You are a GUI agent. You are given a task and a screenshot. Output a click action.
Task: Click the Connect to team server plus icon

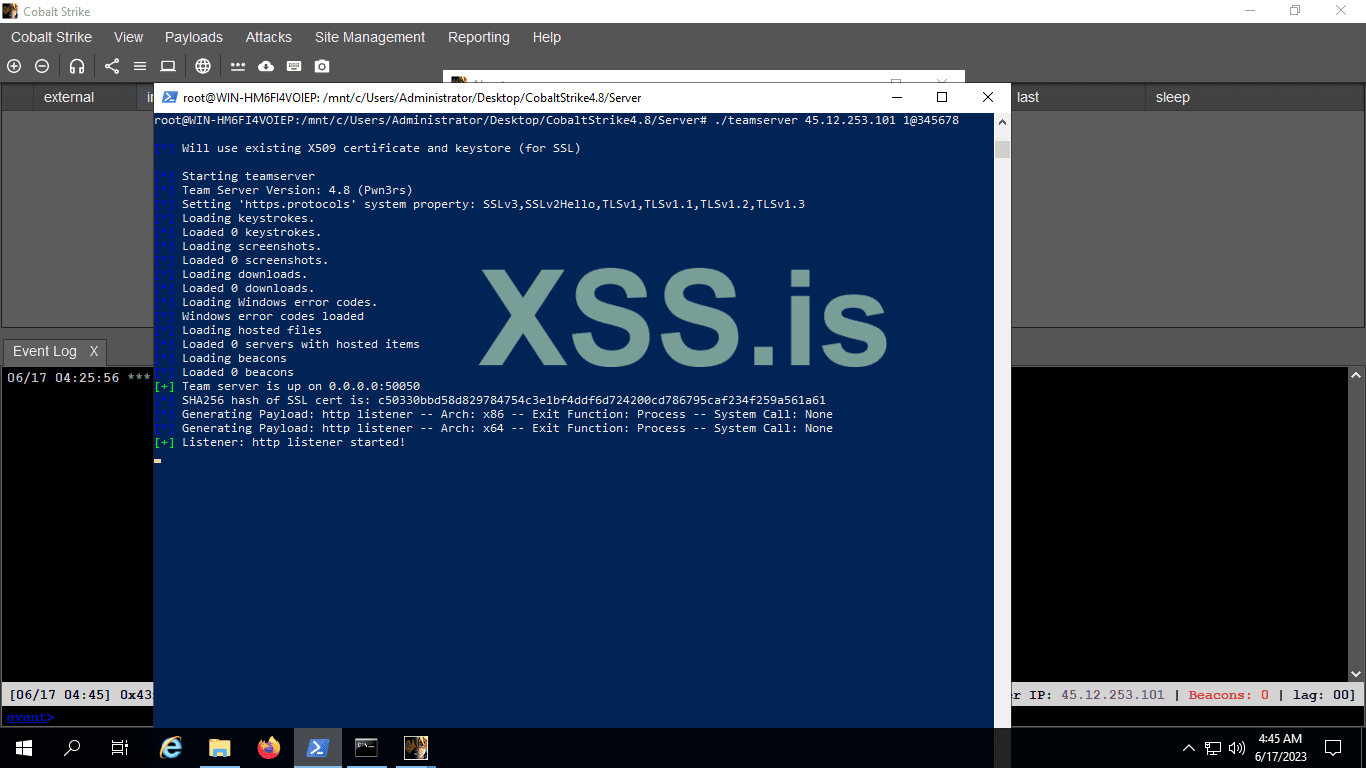[14, 66]
